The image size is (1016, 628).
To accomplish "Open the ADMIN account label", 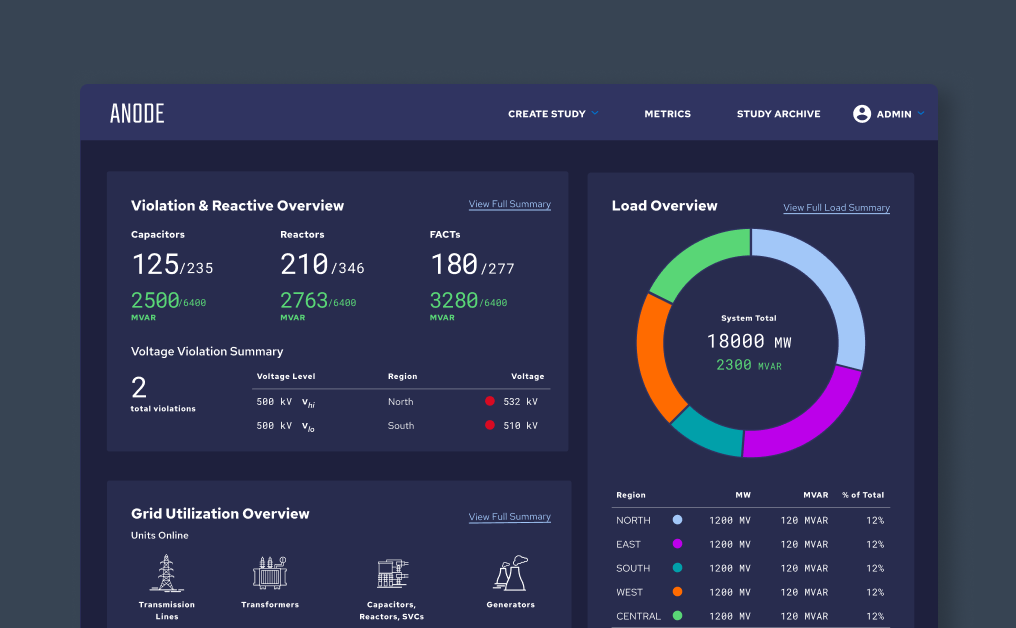I will pyautogui.click(x=894, y=114).
